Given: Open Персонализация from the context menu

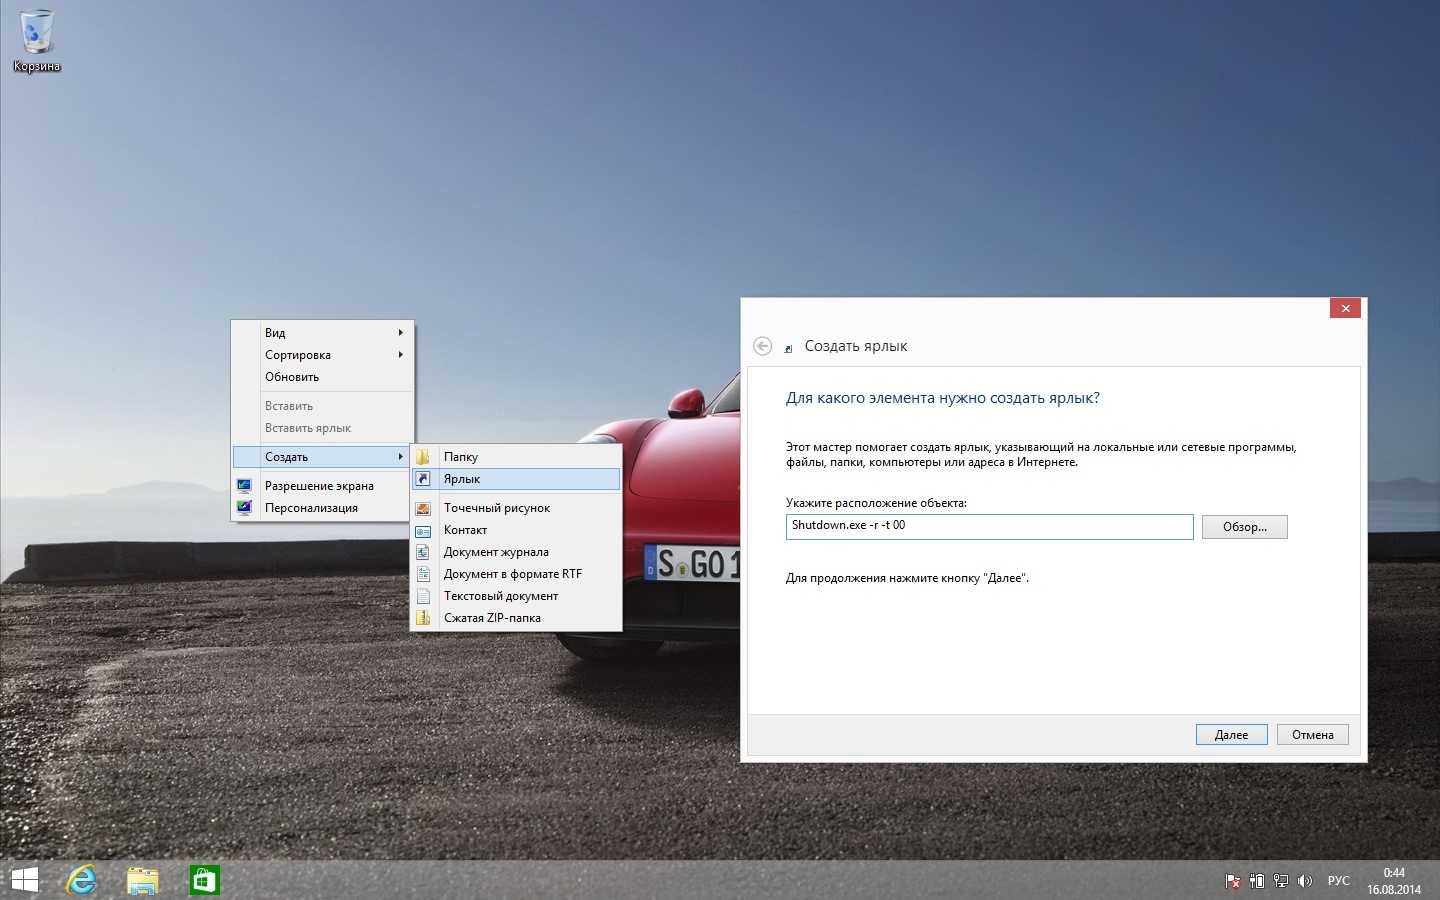Looking at the screenshot, I should 311,508.
